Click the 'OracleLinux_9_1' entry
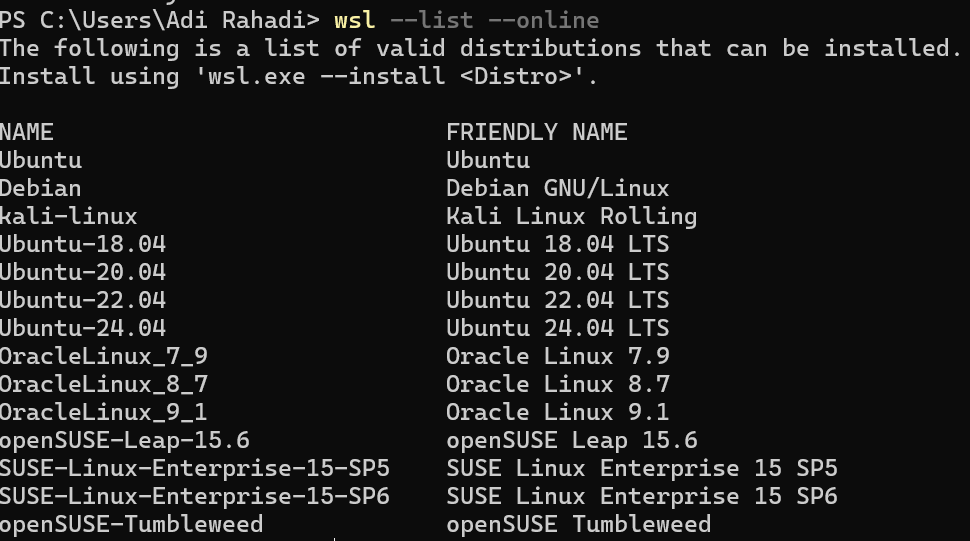Viewport: 970px width, 541px height. click(104, 413)
